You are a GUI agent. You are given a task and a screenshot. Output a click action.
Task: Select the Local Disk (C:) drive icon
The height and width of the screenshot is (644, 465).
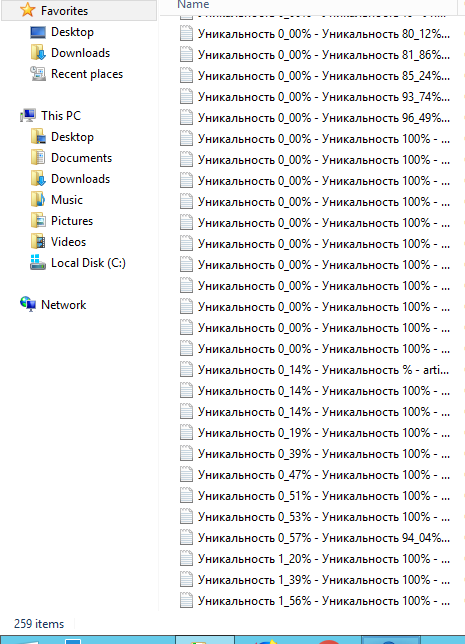coord(38,263)
